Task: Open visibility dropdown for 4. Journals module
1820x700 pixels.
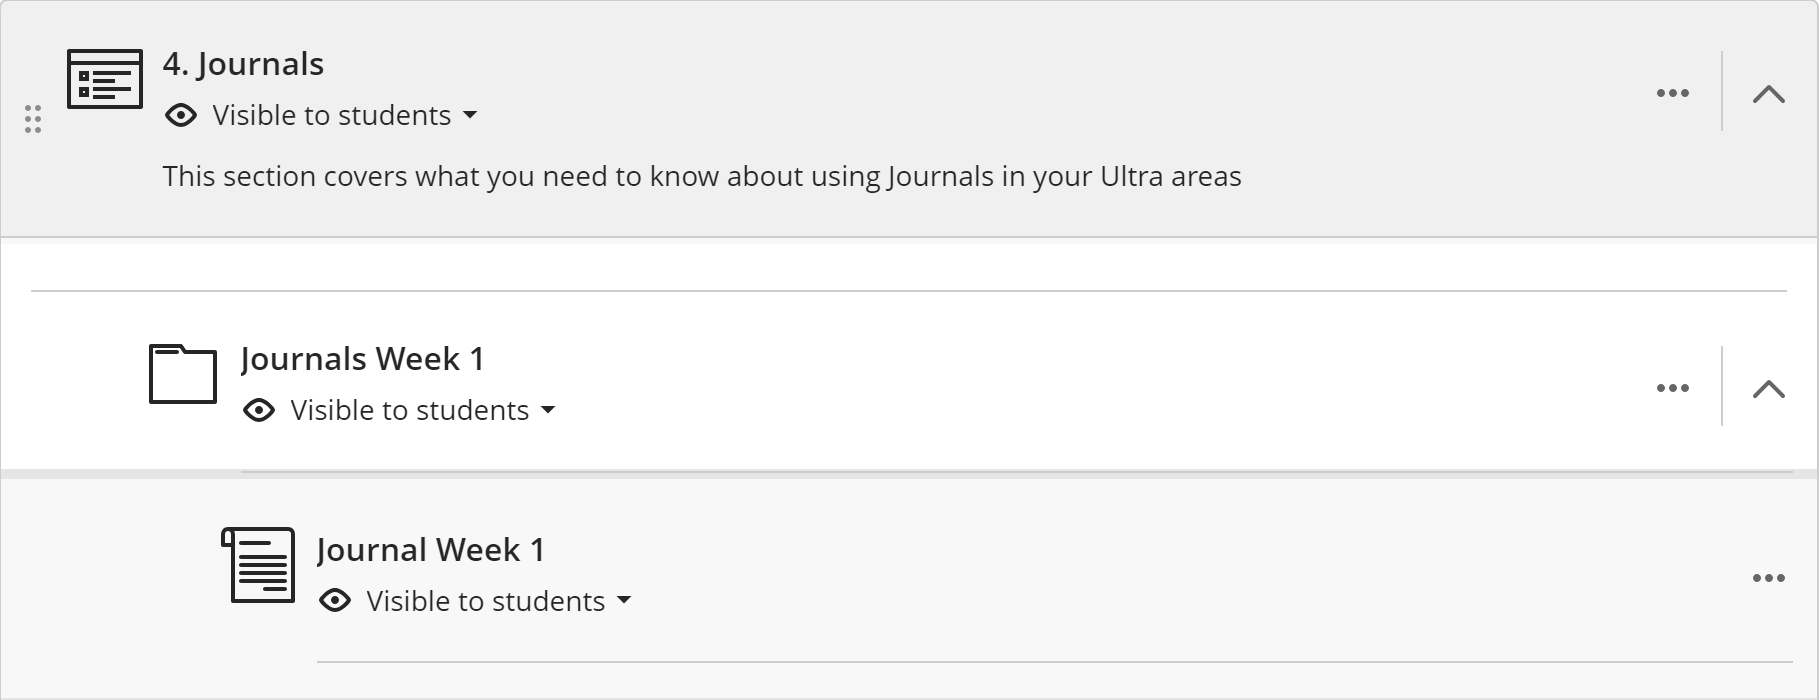Action: pyautogui.click(x=470, y=116)
